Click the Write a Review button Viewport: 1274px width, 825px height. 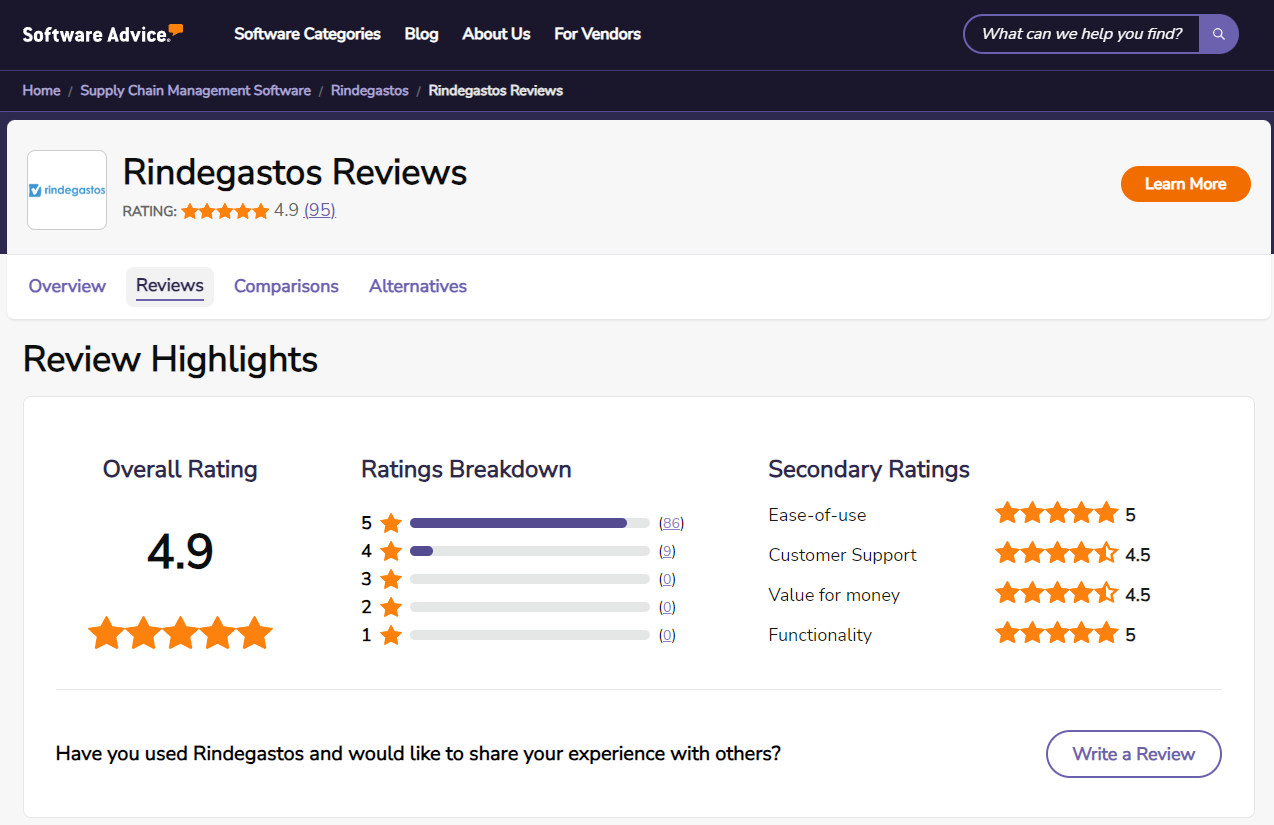tap(1133, 754)
